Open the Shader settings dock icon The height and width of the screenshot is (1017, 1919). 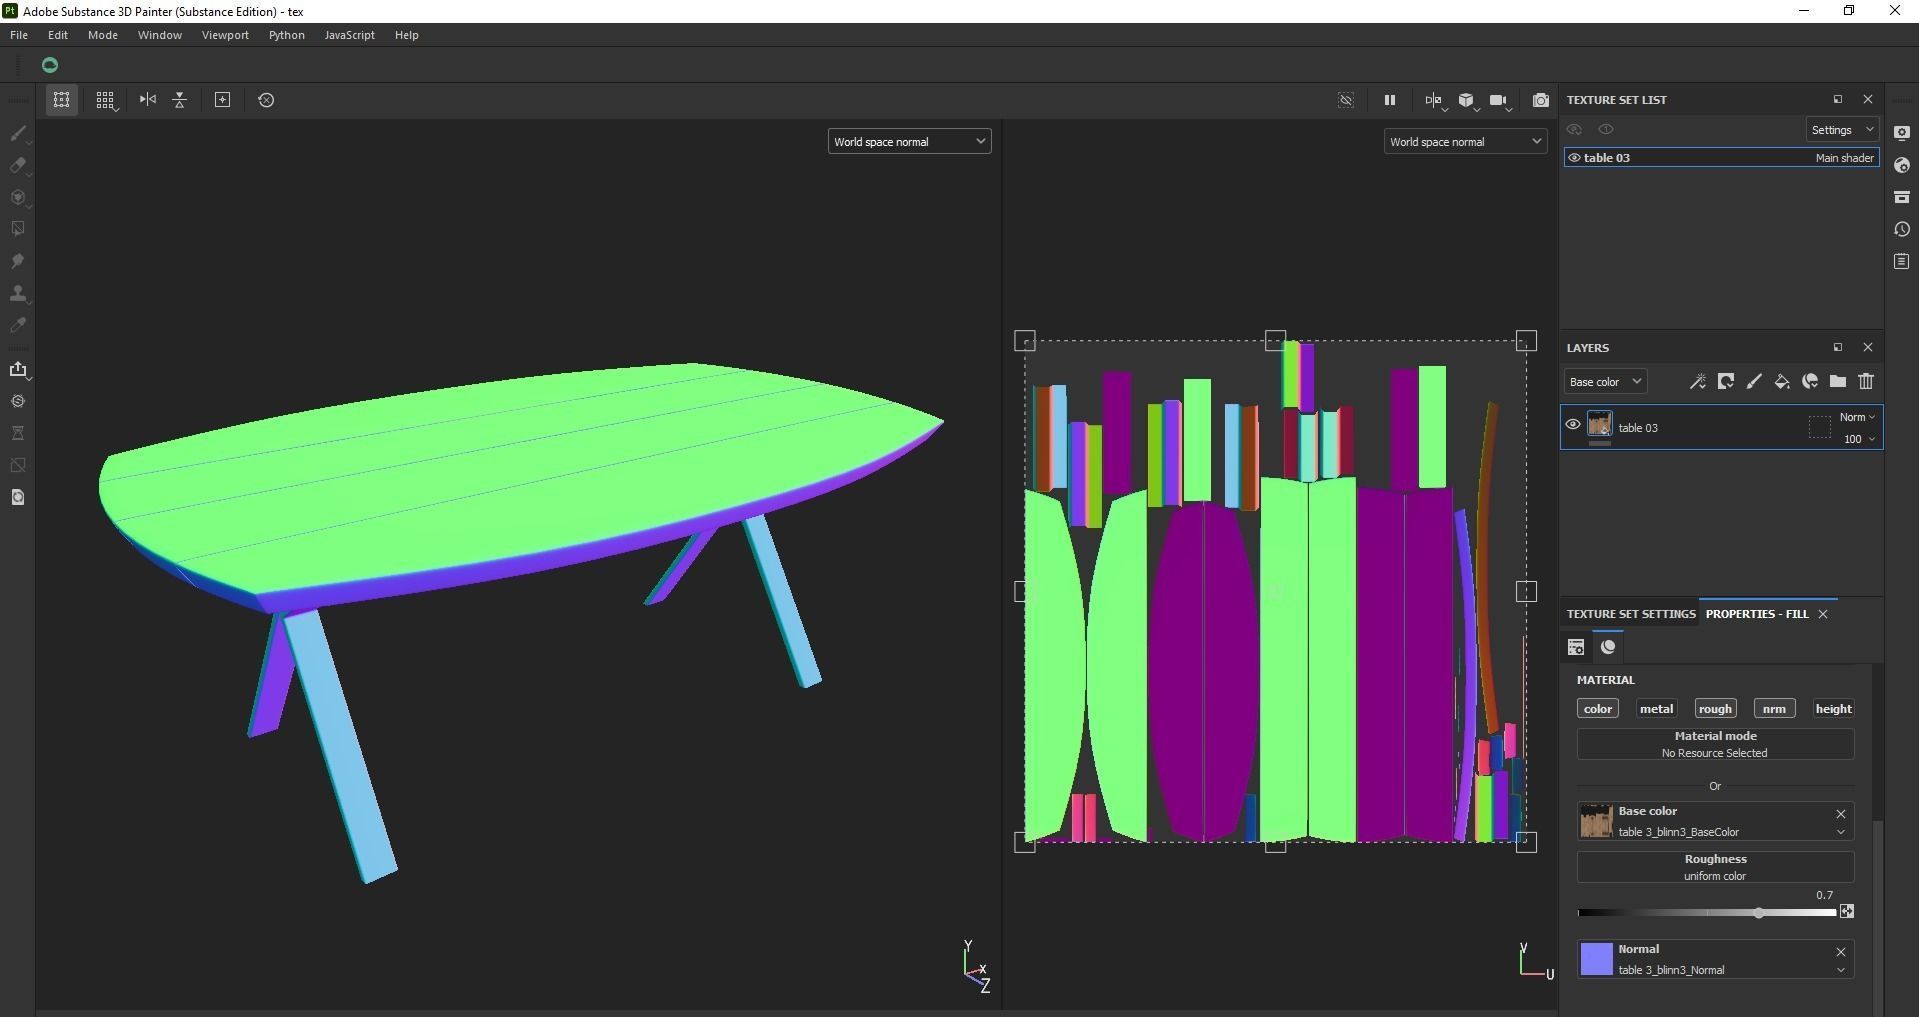click(1902, 165)
